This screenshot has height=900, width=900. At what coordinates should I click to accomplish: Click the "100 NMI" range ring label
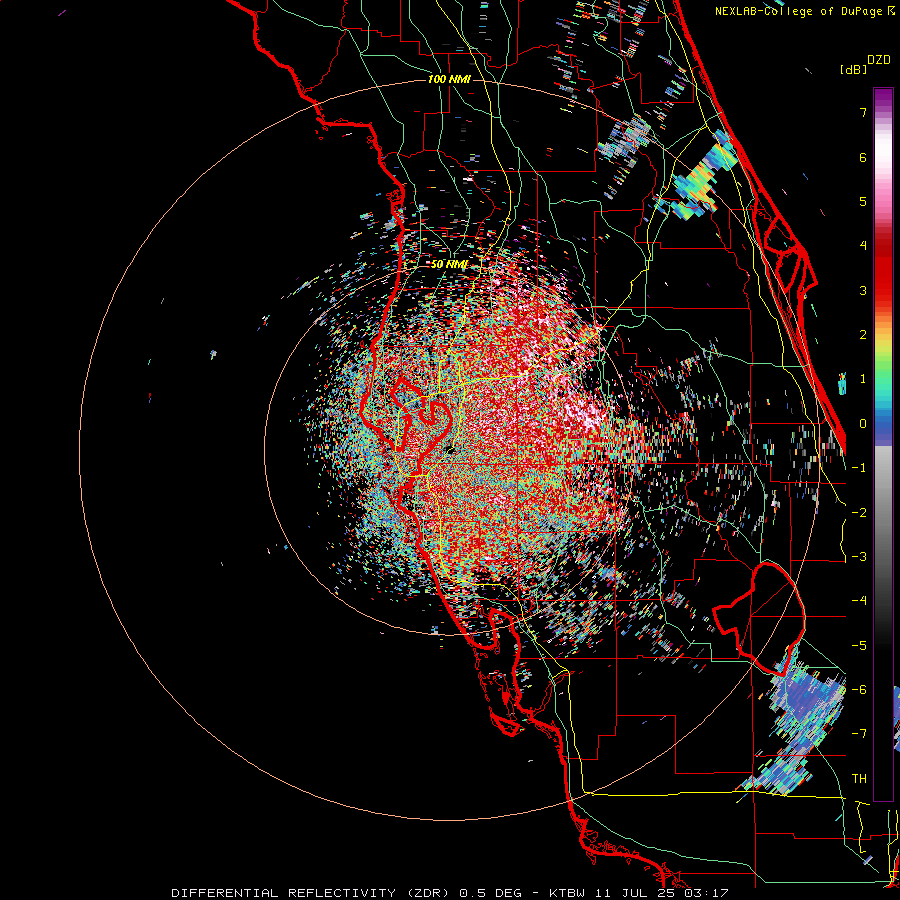tap(449, 79)
